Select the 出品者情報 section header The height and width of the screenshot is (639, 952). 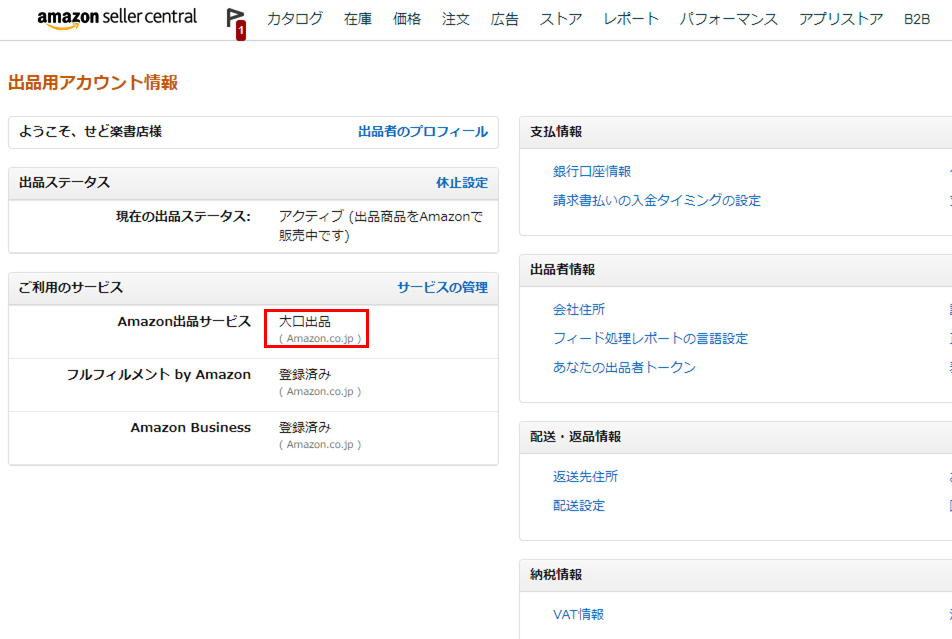click(562, 269)
